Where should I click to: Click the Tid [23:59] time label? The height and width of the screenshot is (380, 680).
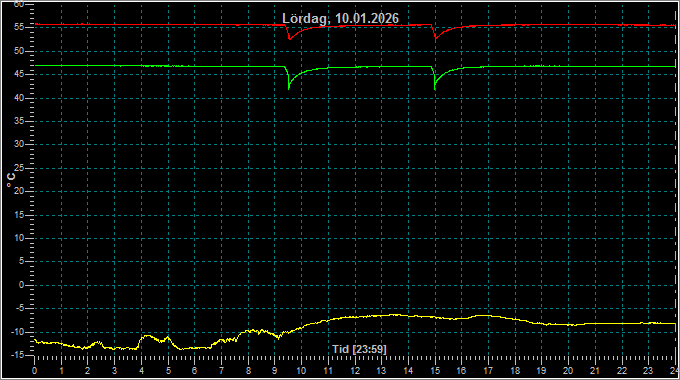point(359,349)
